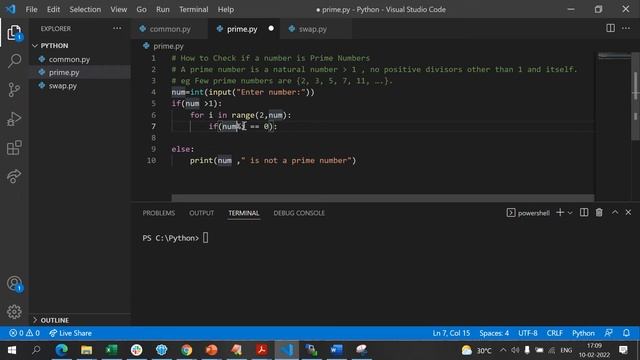Open the Run menu
The image size is (640, 360).
(162, 9)
